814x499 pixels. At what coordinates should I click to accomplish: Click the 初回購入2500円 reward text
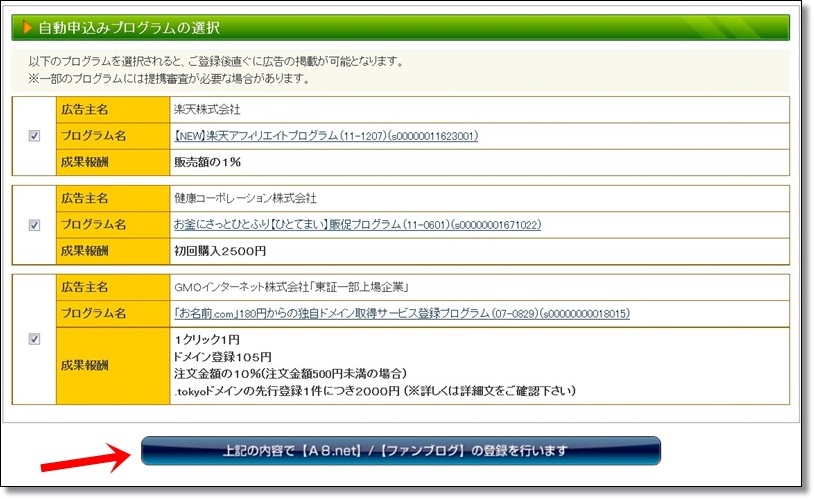tap(220, 251)
